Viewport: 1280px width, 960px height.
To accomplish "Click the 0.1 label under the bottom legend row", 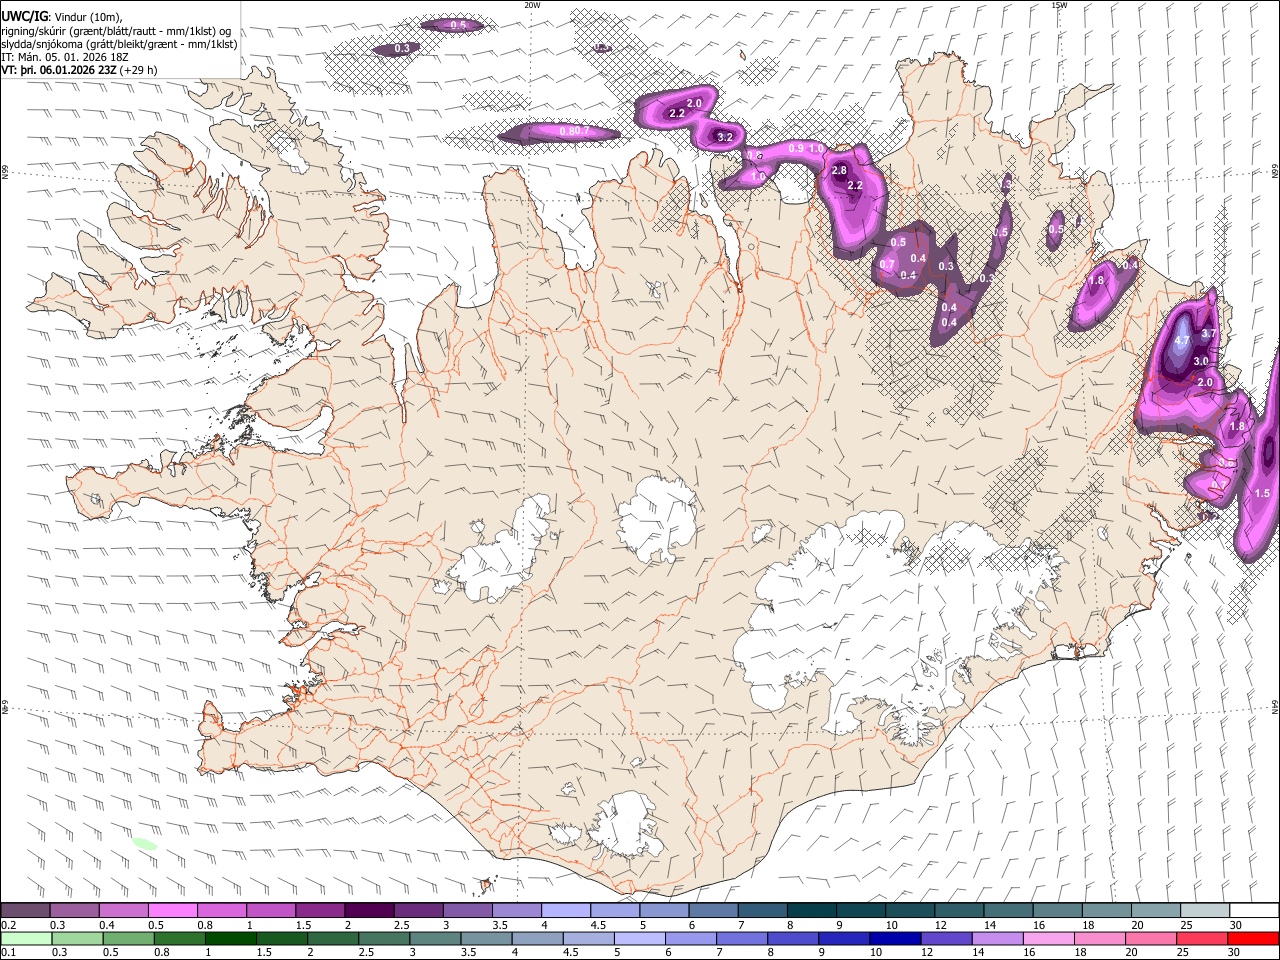I will click(x=8, y=952).
